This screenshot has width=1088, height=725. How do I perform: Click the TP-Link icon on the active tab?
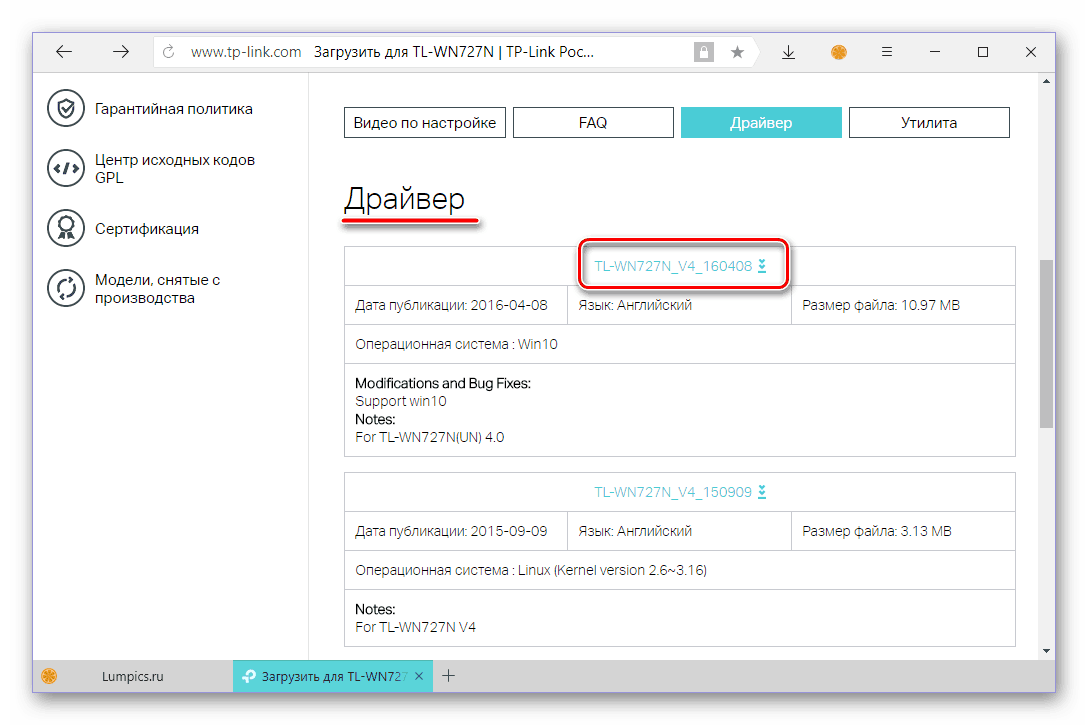click(248, 676)
